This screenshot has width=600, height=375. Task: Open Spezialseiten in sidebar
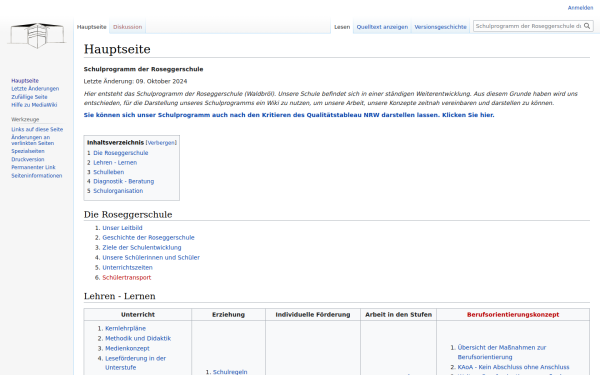click(x=28, y=151)
